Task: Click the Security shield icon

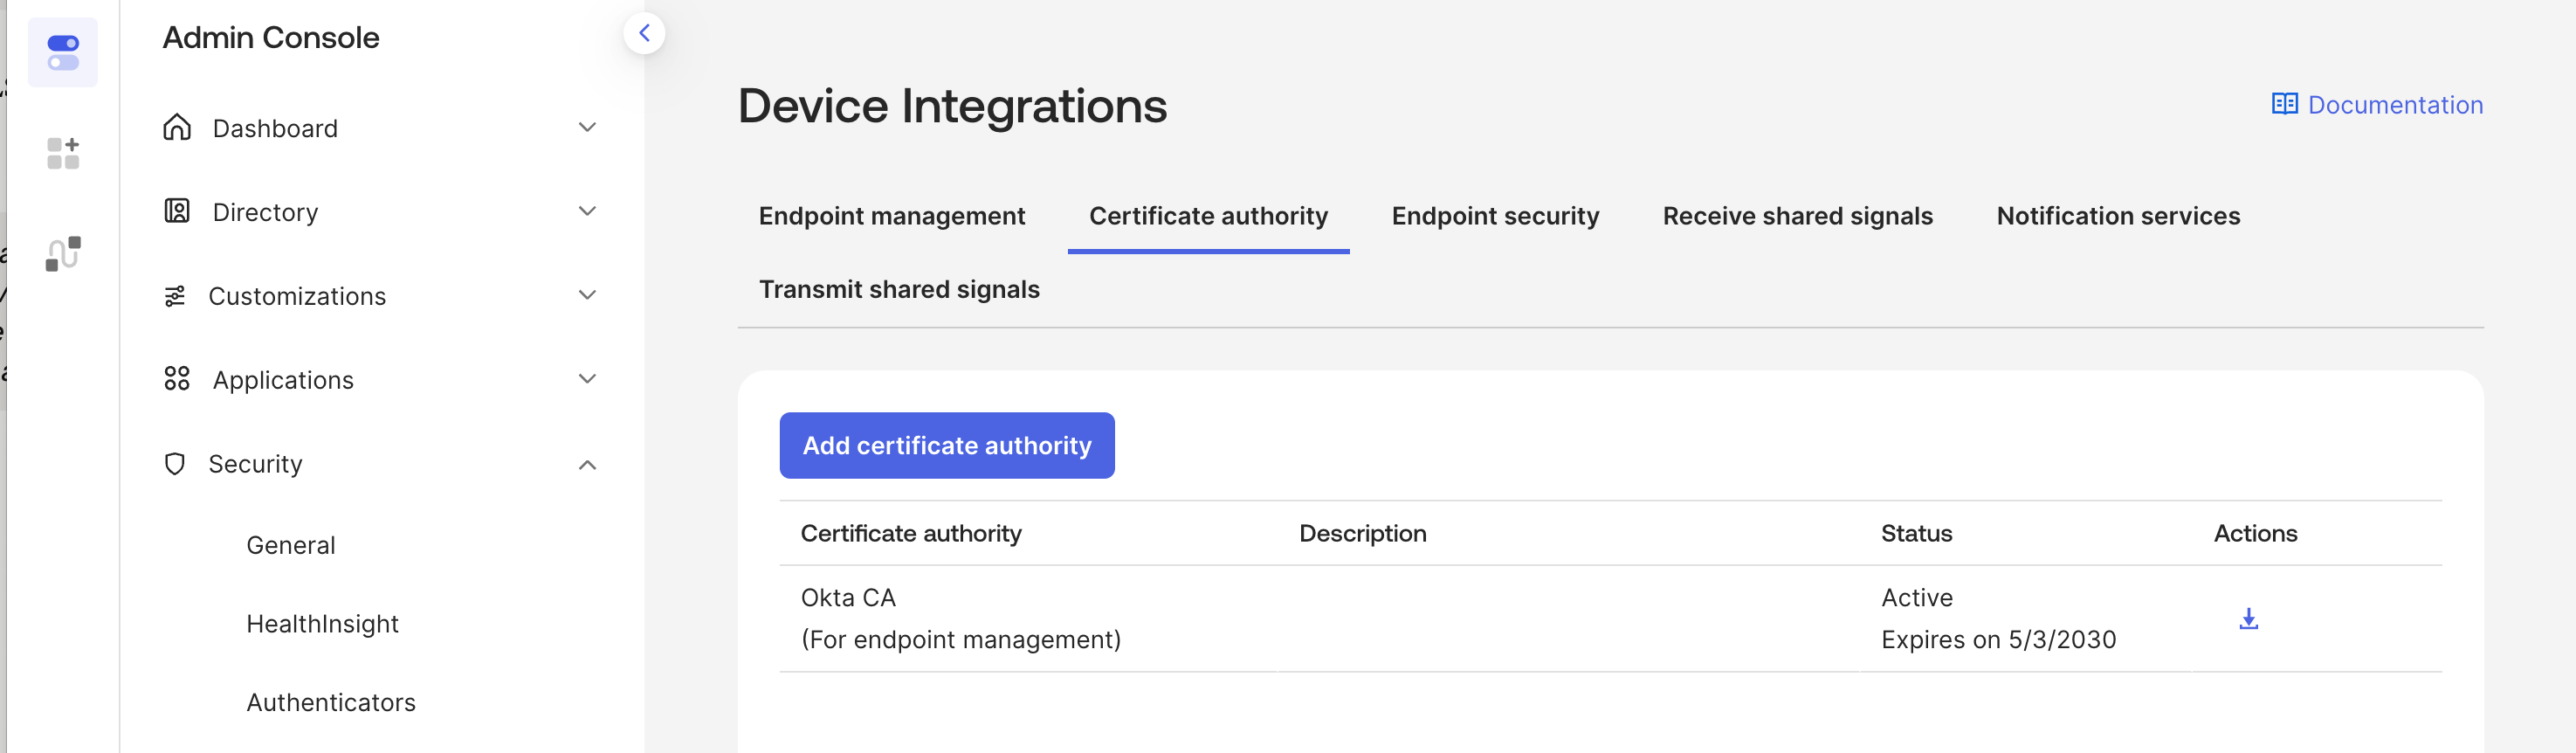Action: tap(175, 464)
